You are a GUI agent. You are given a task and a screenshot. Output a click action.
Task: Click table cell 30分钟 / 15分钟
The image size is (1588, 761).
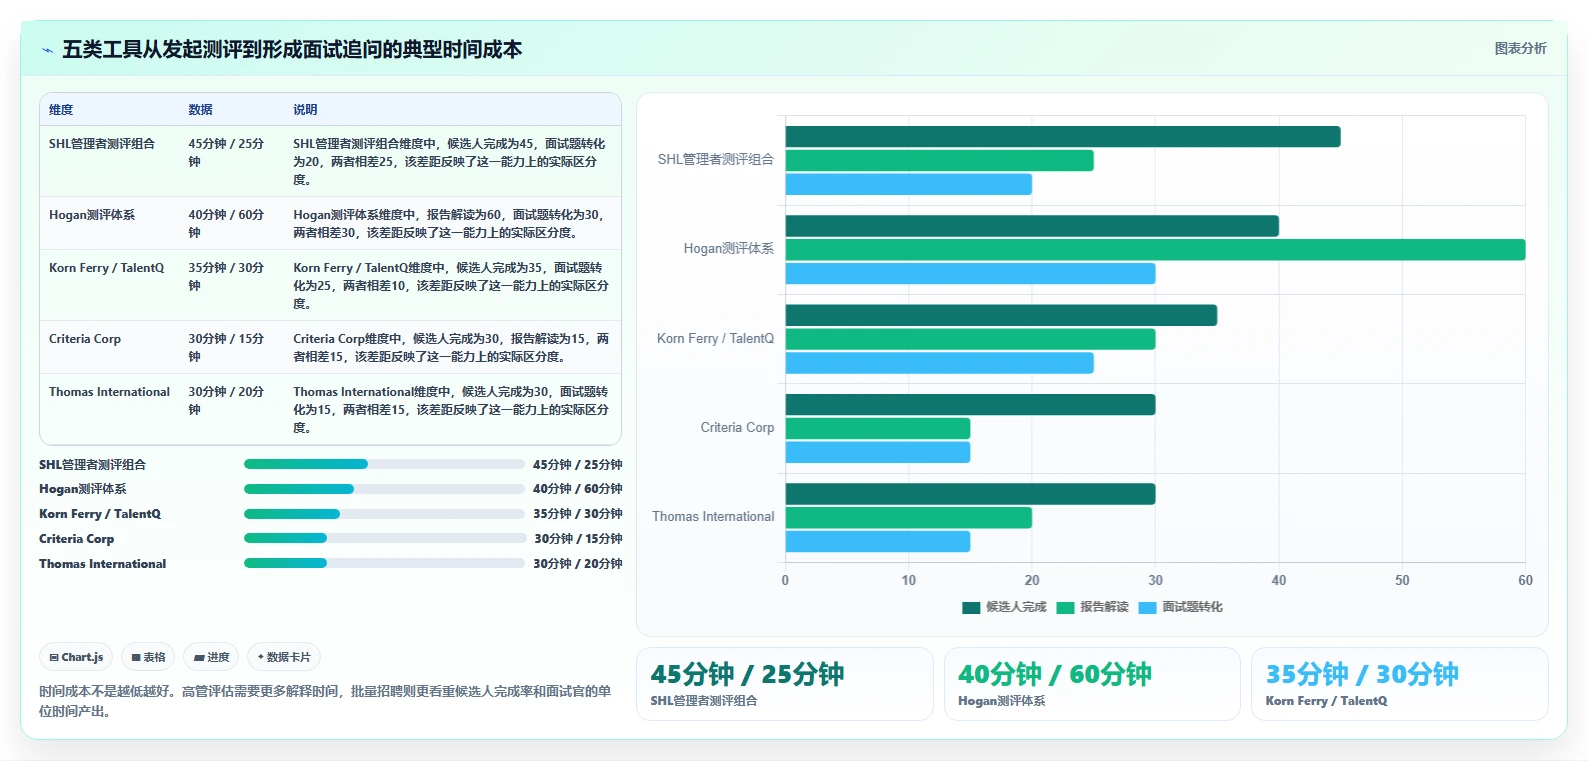click(x=226, y=348)
